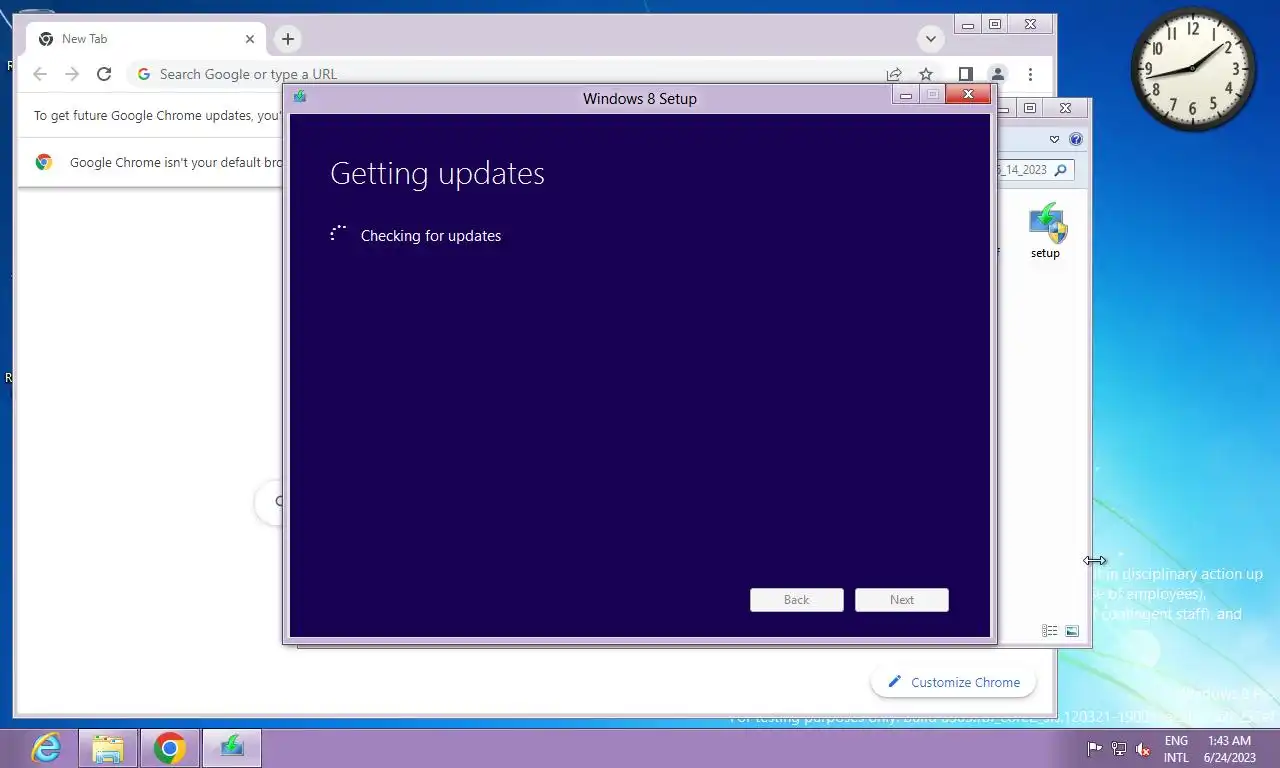
Task: Click the "Getting updates" heading
Action: tap(437, 173)
